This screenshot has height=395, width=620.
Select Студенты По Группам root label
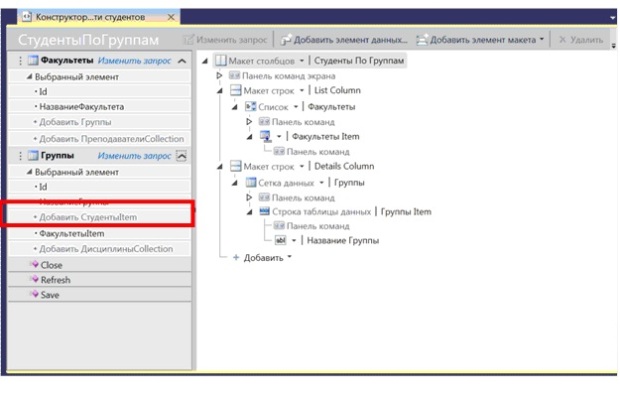359,61
